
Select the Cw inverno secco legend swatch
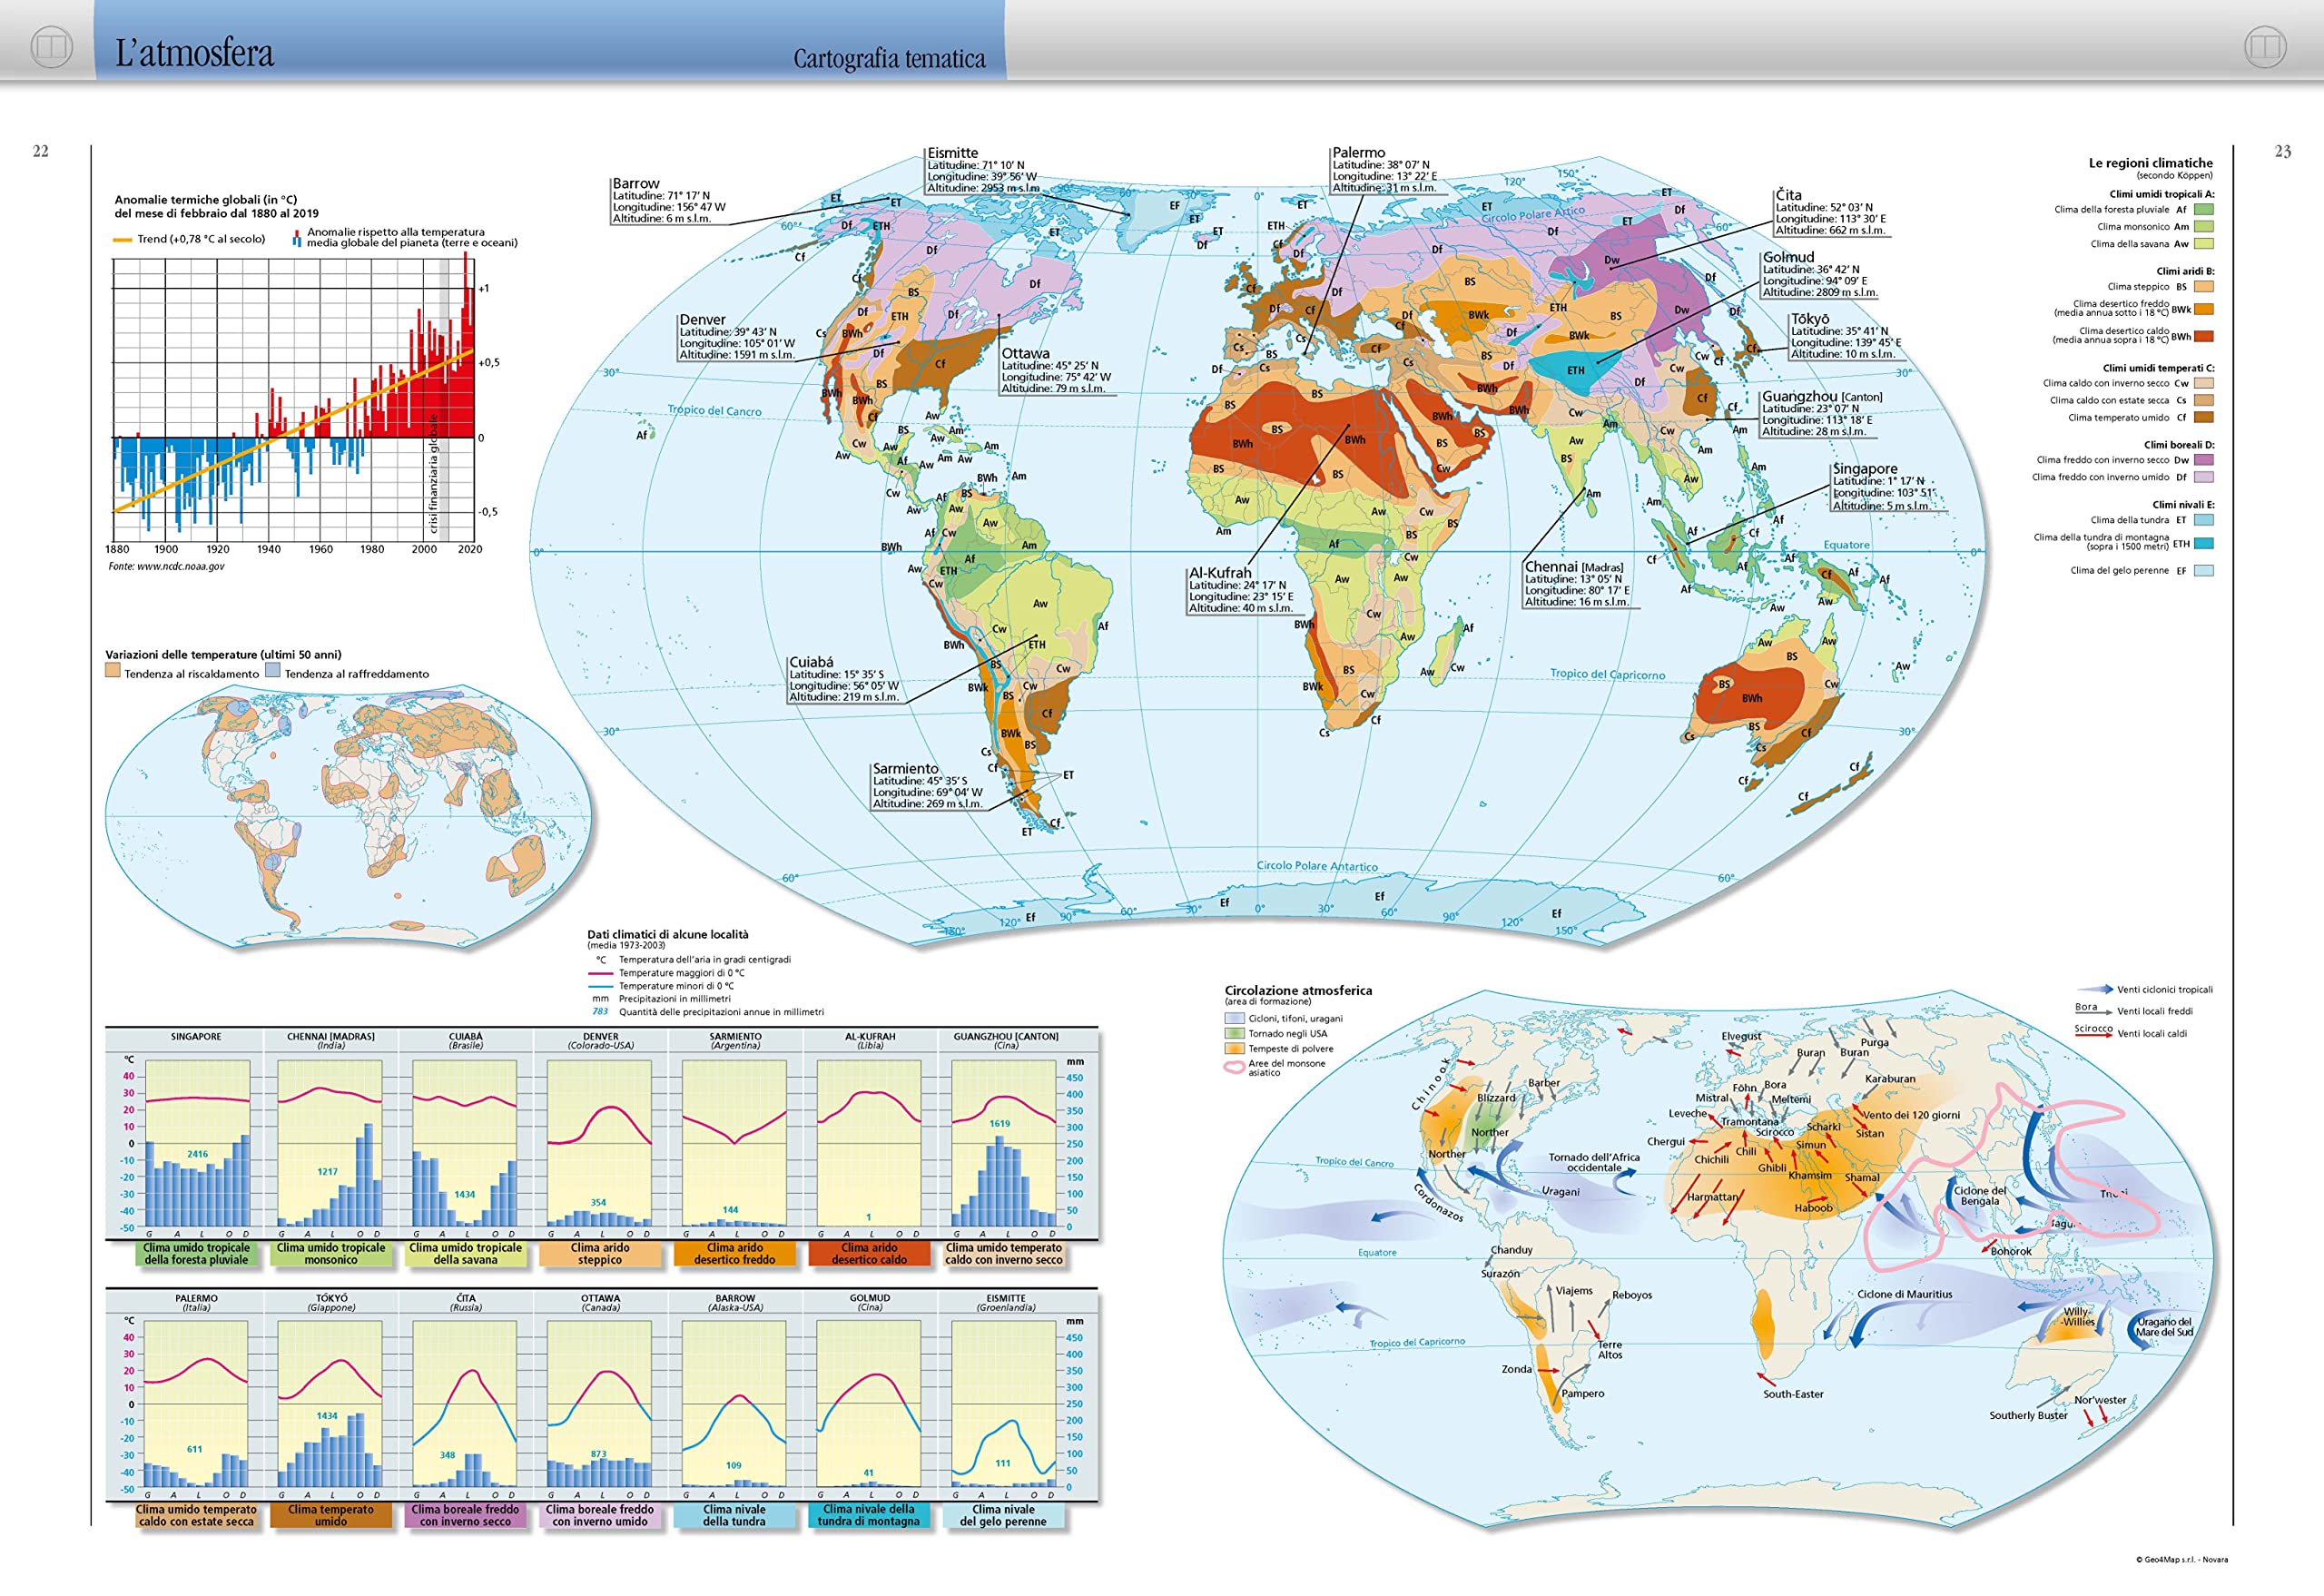click(2204, 383)
